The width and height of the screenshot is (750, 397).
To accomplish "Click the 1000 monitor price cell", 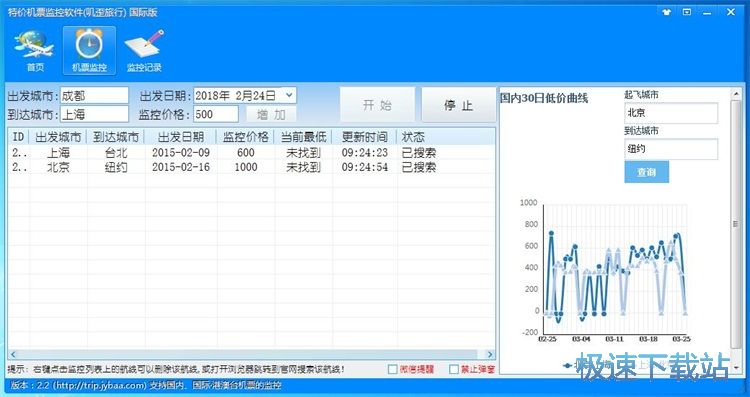I will click(245, 167).
